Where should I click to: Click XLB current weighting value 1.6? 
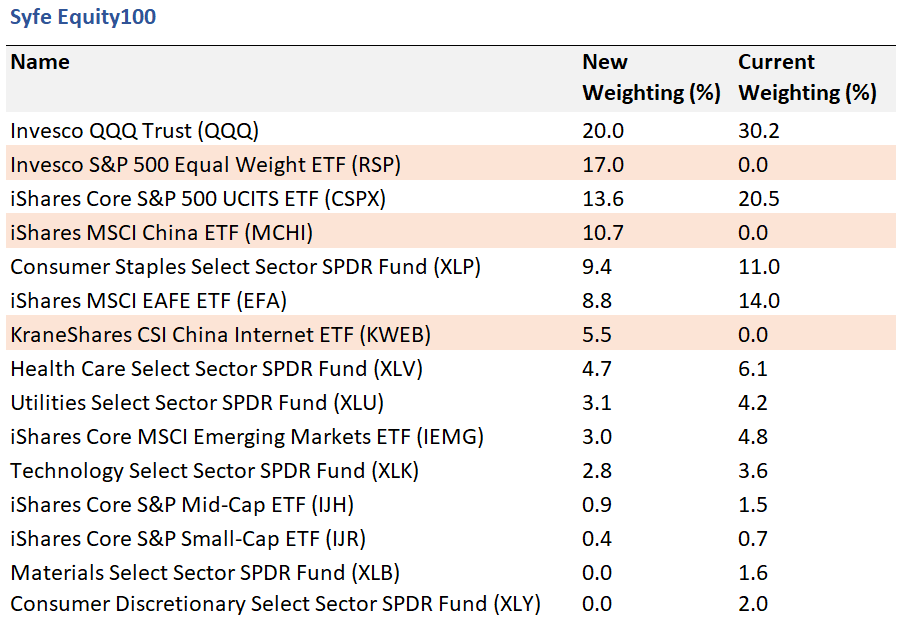[753, 573]
